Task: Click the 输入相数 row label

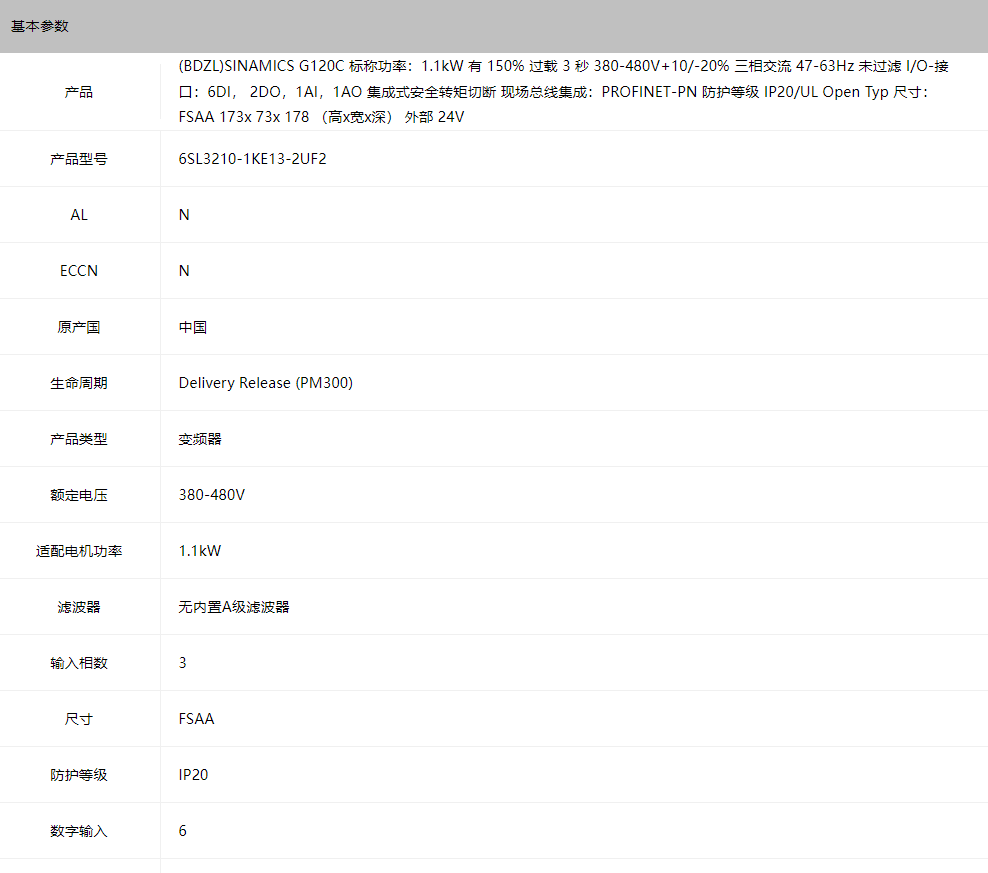Action: (79, 663)
